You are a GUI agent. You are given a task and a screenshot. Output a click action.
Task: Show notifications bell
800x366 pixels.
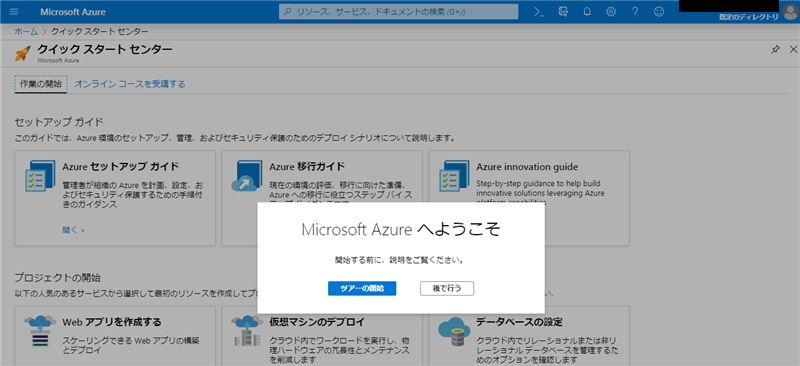pyautogui.click(x=587, y=12)
